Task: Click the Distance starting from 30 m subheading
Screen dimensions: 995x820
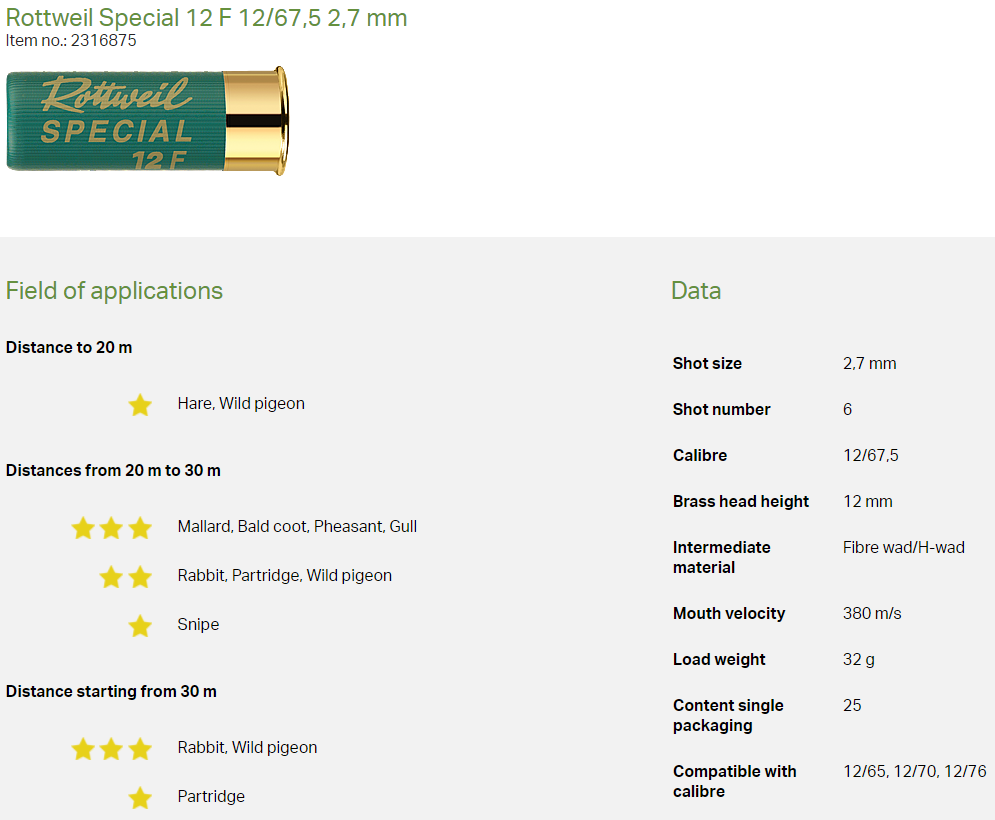Action: coord(111,692)
